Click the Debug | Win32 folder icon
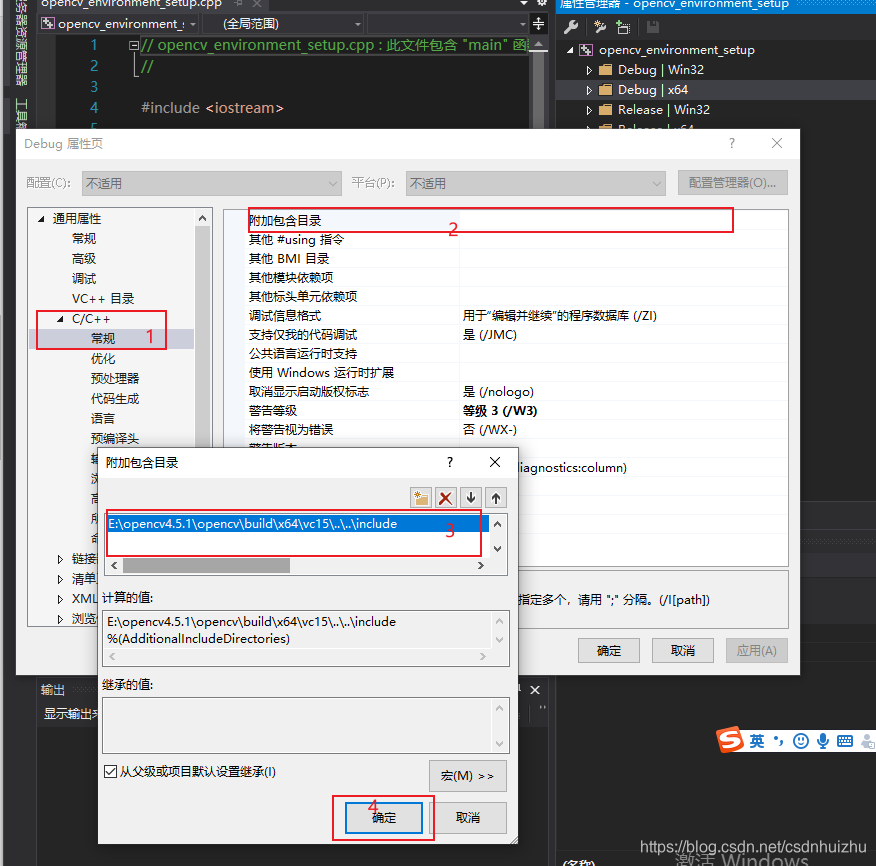This screenshot has height=866, width=876. tap(605, 70)
